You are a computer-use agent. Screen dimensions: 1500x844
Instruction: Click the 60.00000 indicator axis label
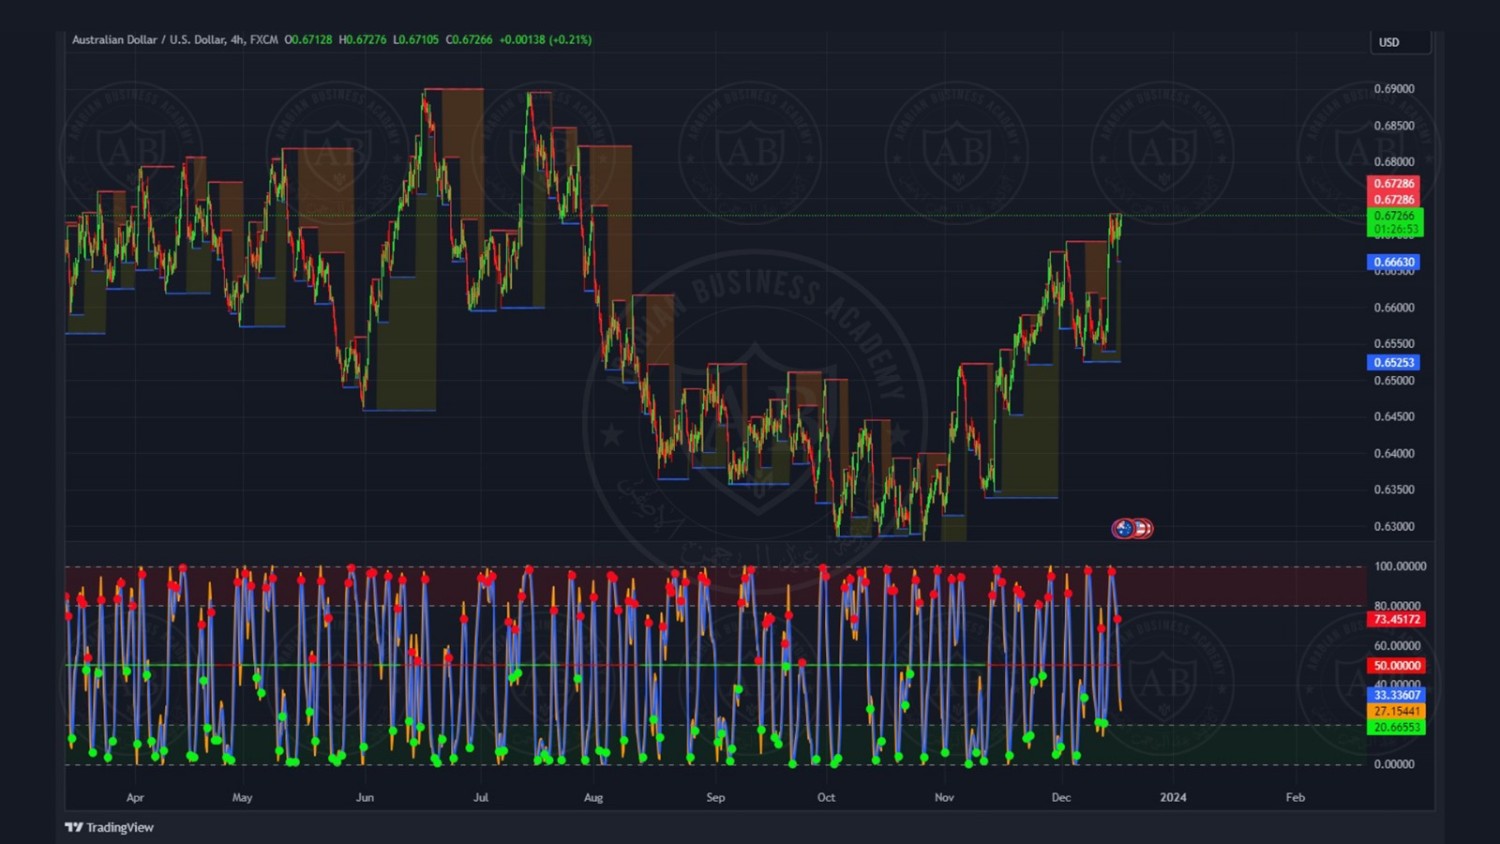(1397, 646)
